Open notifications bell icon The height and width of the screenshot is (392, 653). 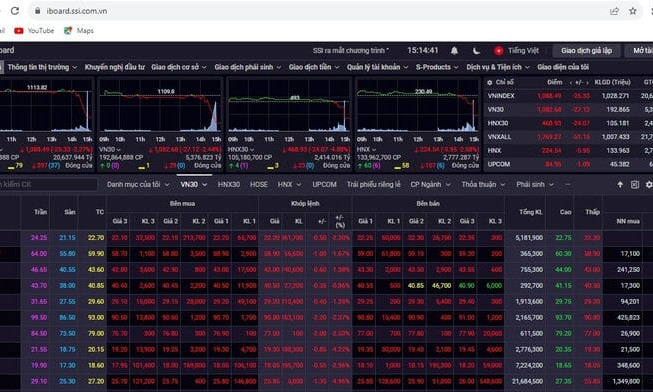[454, 50]
